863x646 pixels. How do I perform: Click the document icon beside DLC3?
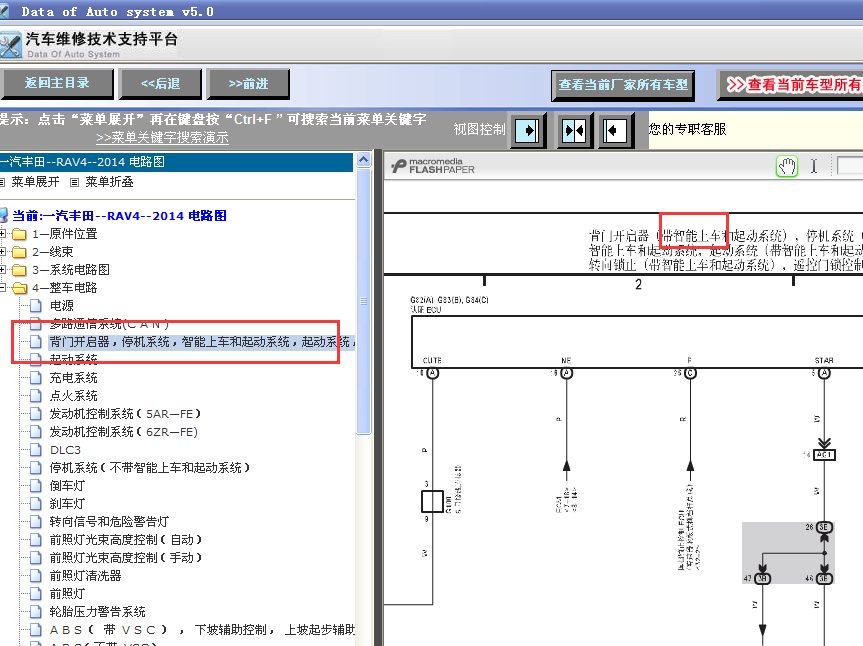35,450
